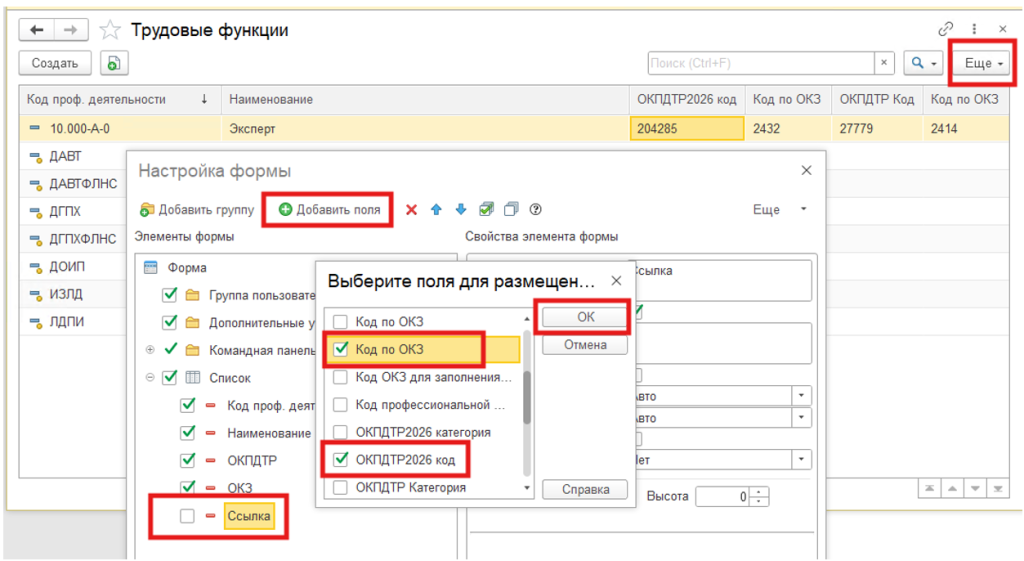Click the Добавить поля button
The image size is (1024, 561).
[329, 210]
